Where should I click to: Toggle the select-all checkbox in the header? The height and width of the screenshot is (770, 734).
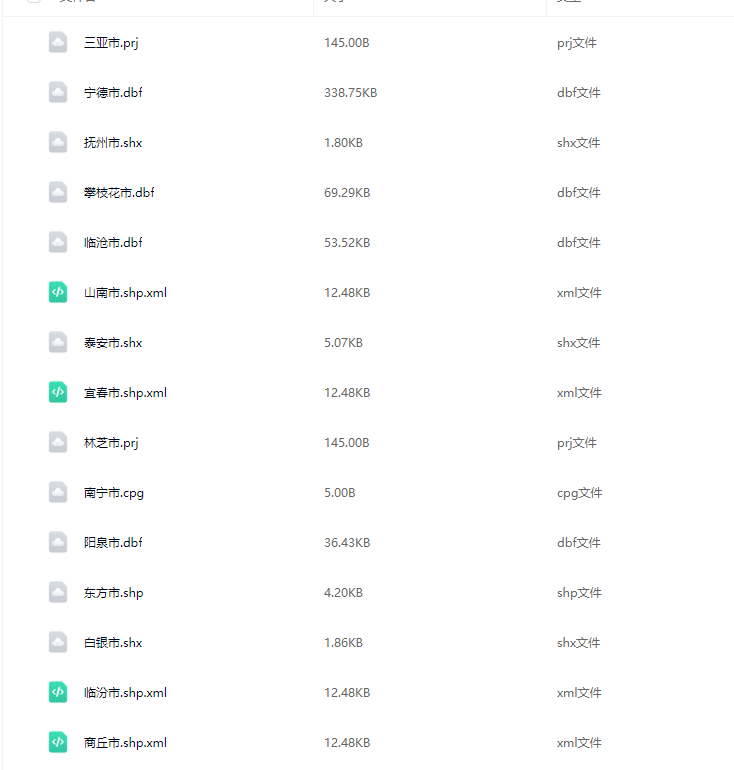tap(35, 2)
